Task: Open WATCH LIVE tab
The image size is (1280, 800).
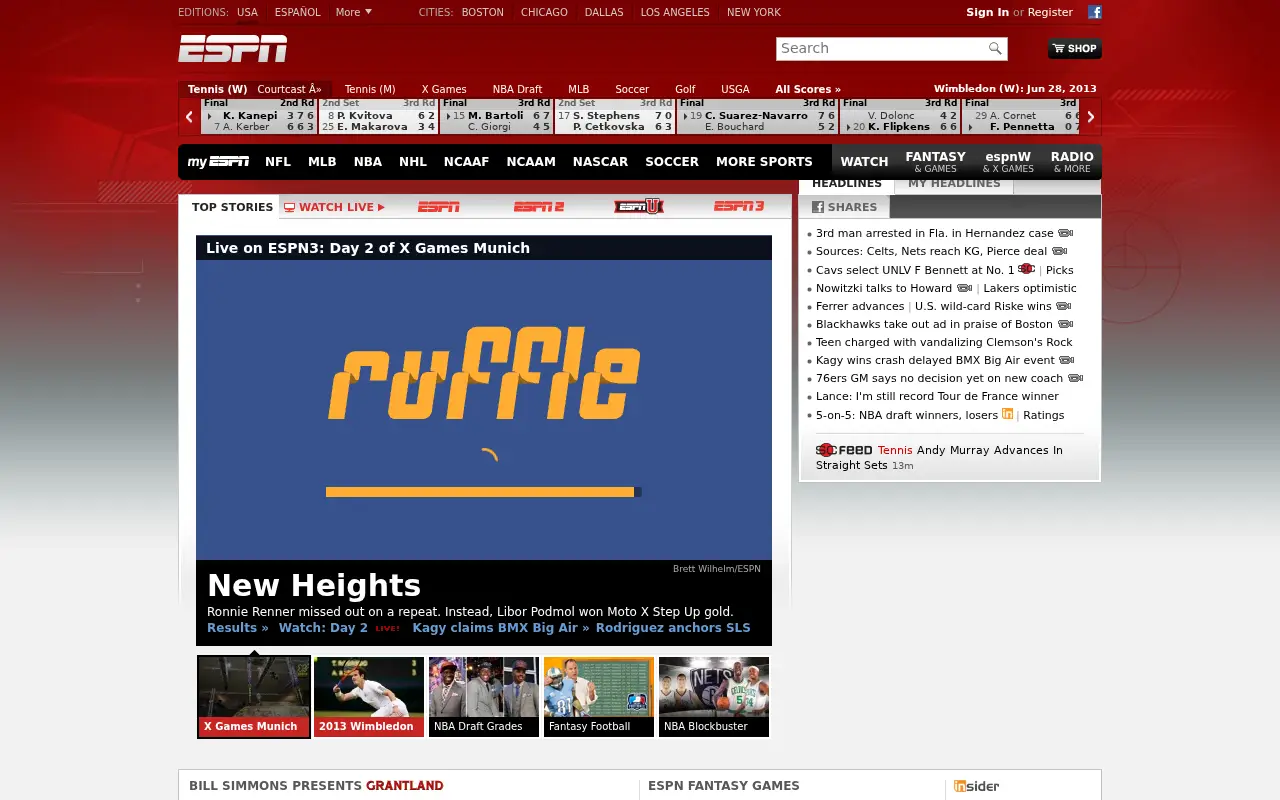Action: 334,207
